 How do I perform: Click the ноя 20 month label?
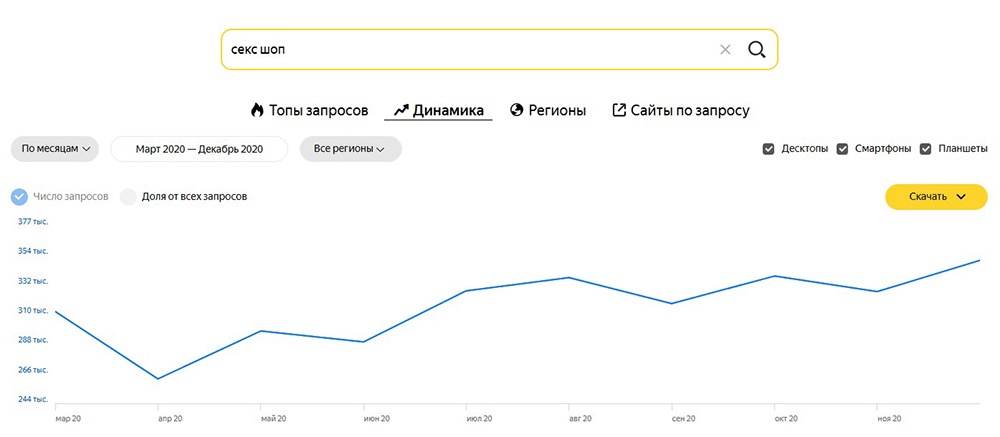point(890,419)
